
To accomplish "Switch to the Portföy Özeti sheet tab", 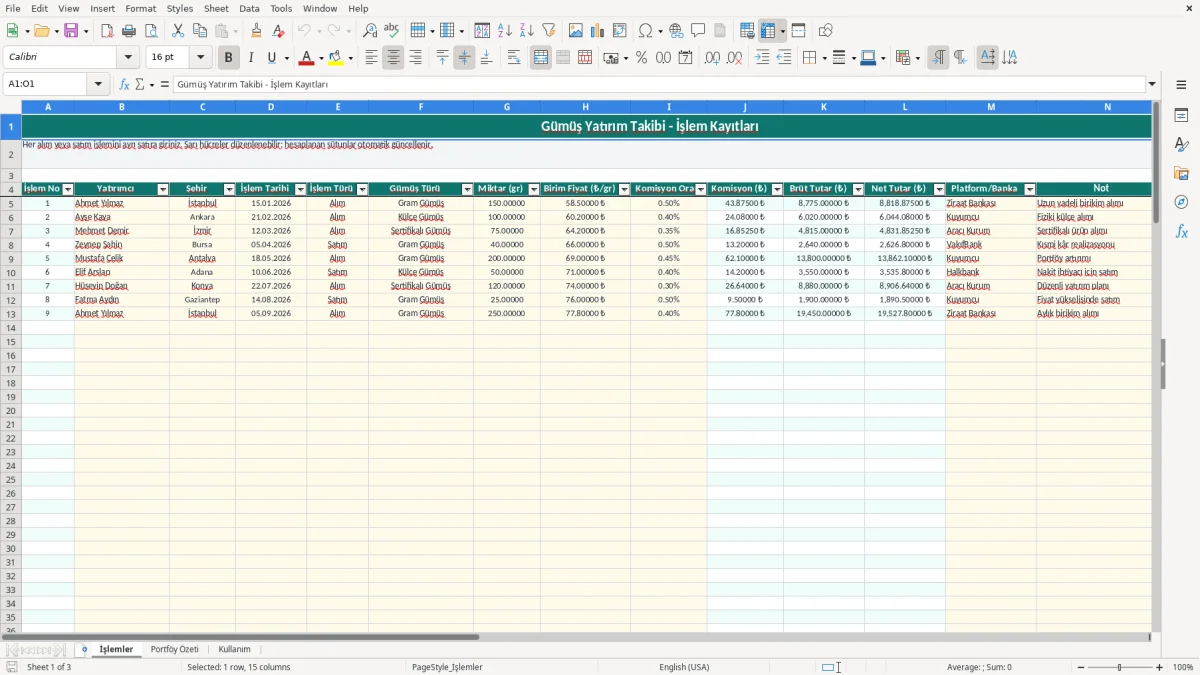I will pos(174,649).
